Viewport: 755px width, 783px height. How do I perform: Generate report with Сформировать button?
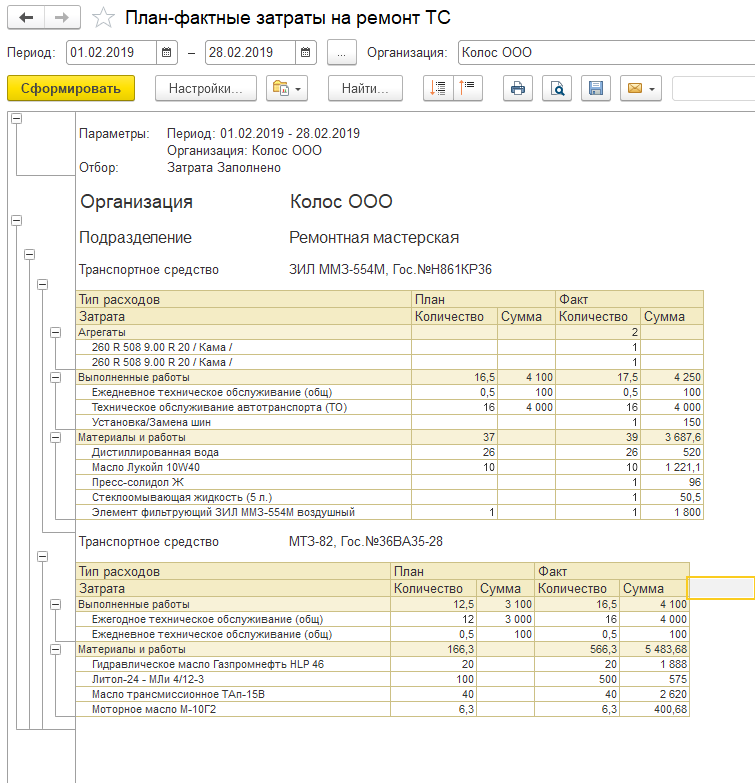(71, 88)
